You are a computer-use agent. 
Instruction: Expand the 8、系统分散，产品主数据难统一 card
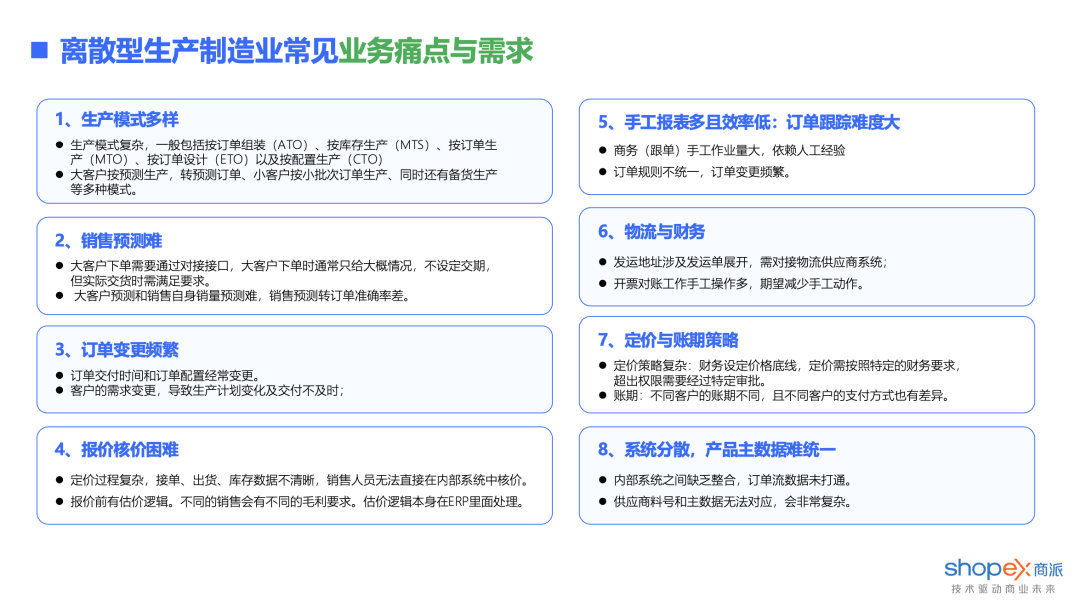806,475
